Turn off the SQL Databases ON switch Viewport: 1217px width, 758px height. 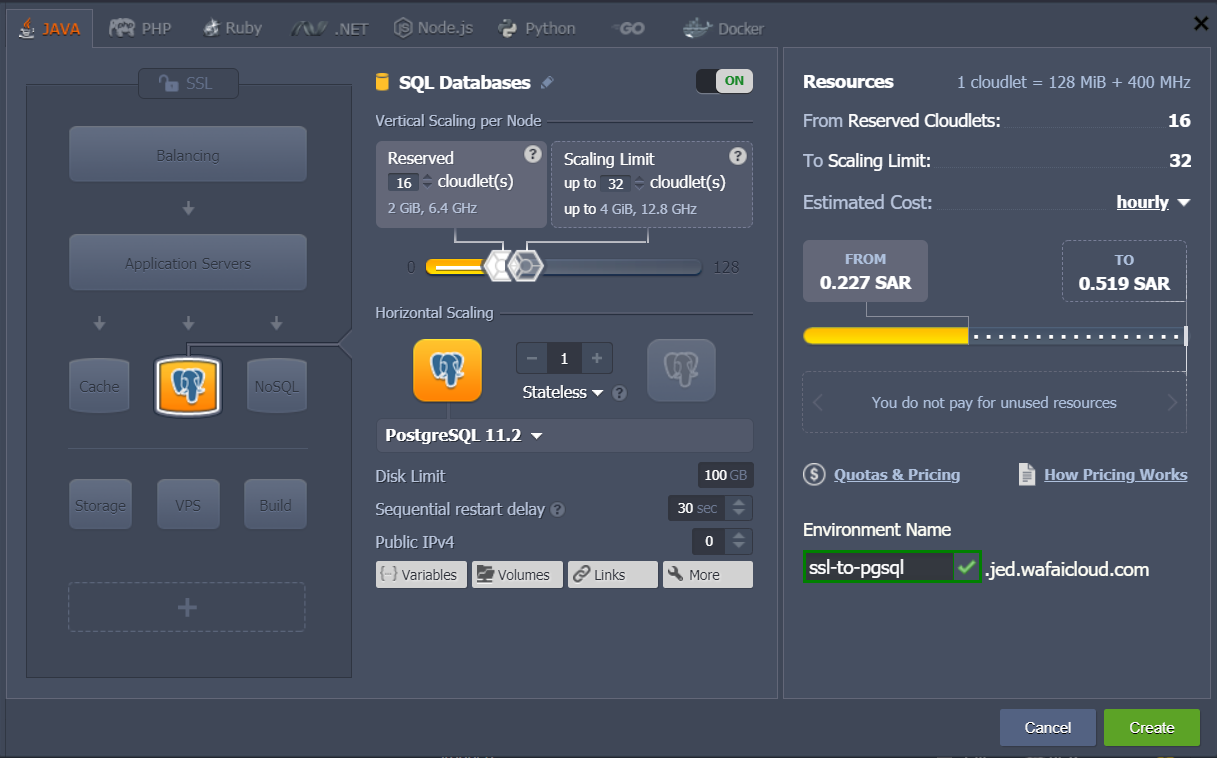725,81
